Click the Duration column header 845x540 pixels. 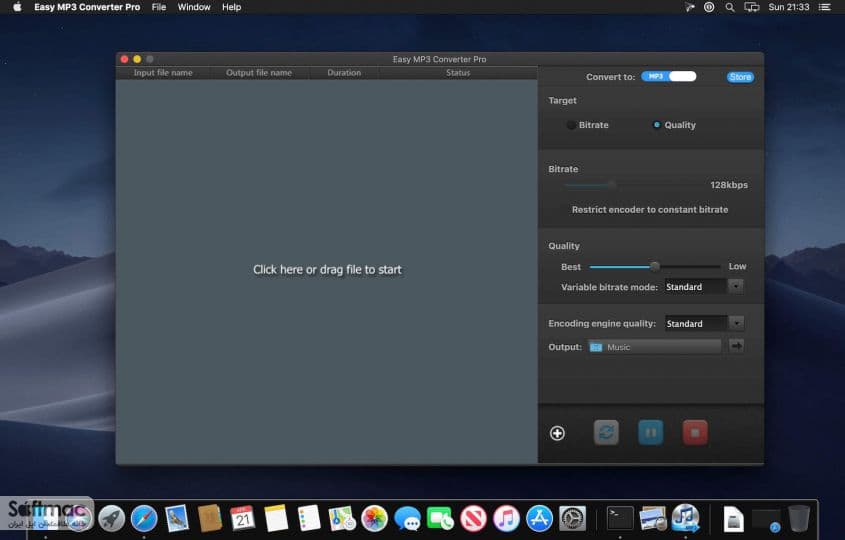pos(344,73)
